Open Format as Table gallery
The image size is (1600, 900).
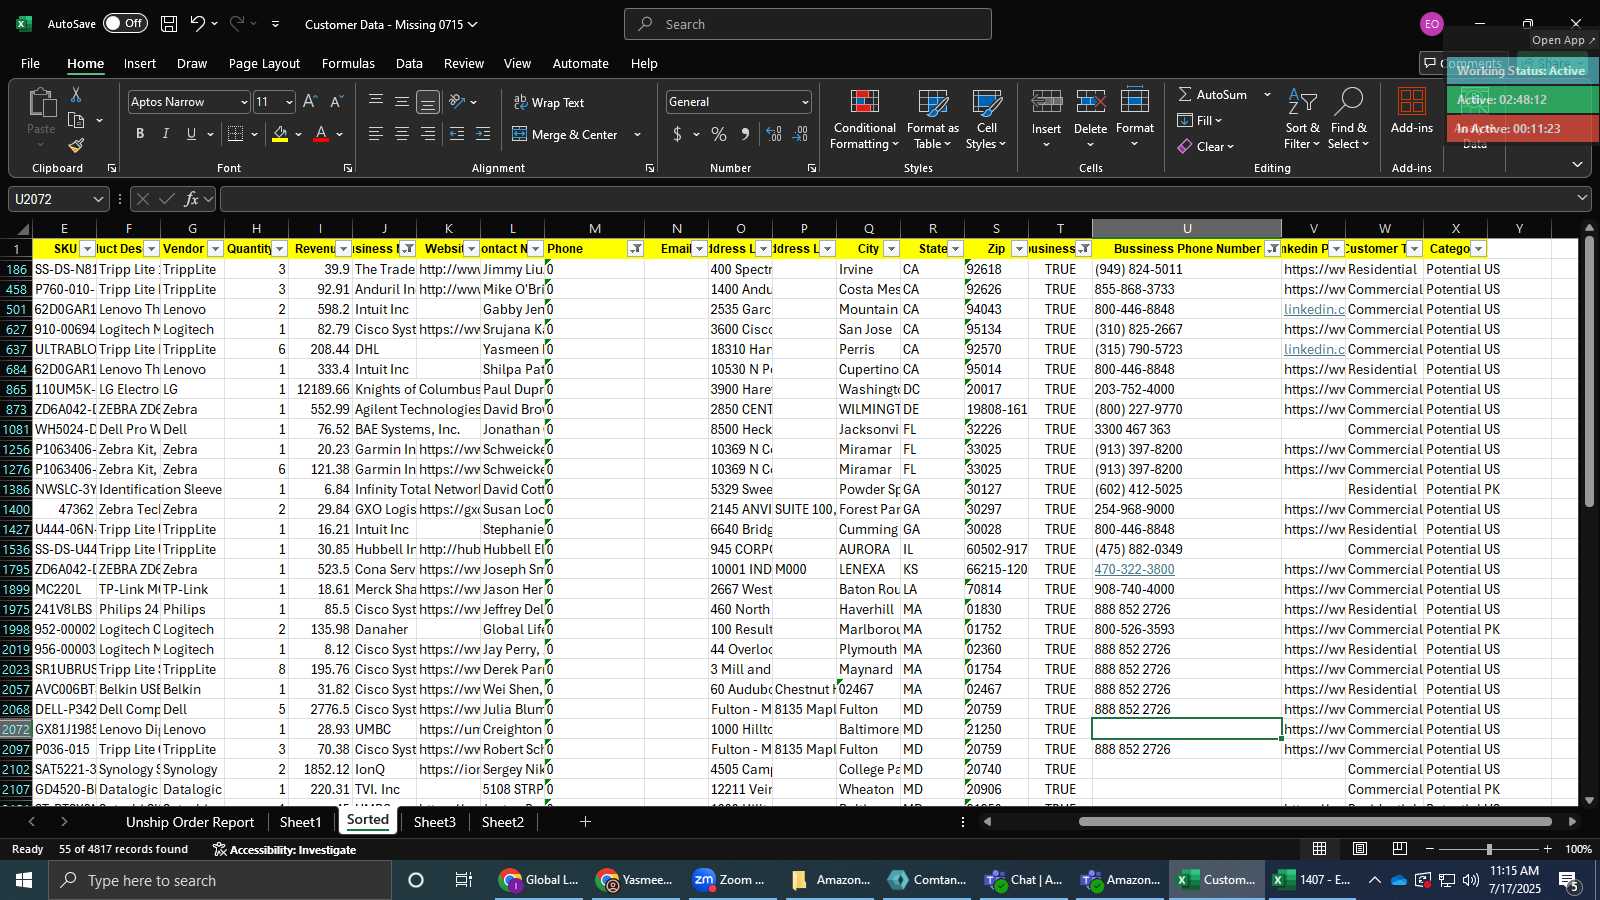coord(932,120)
